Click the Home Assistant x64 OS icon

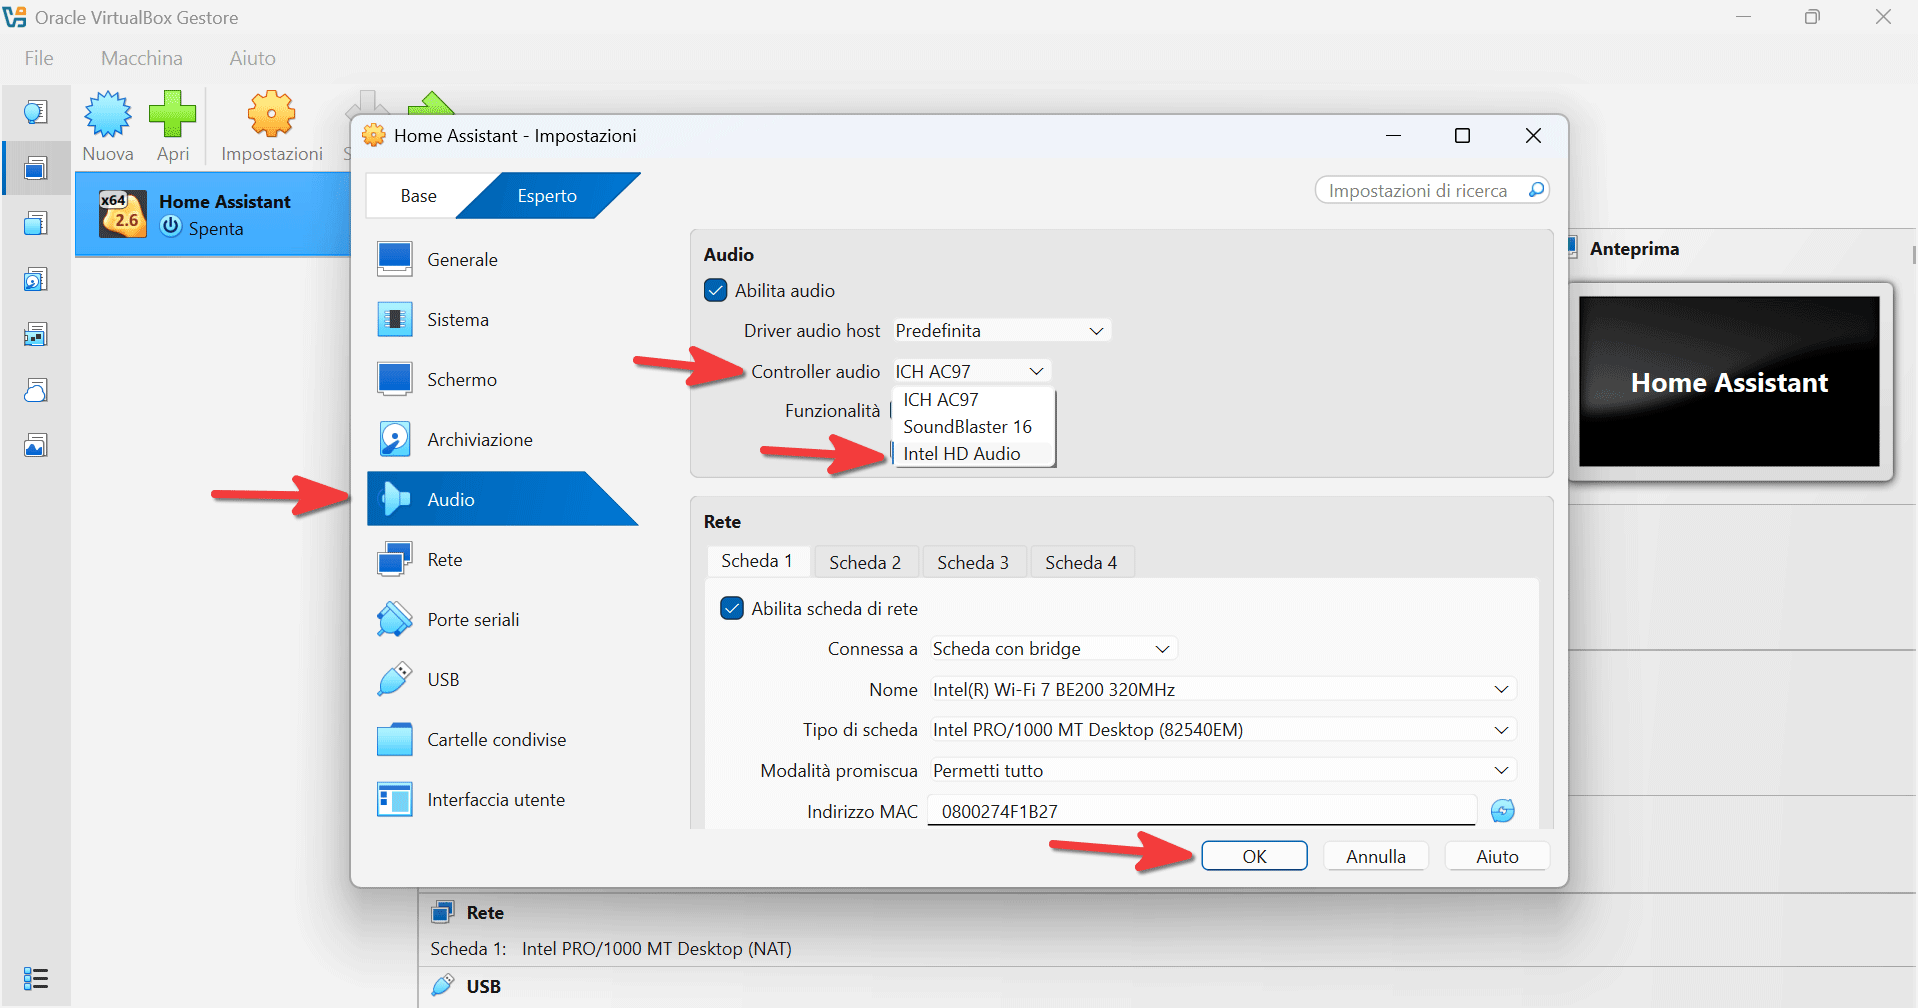click(123, 214)
